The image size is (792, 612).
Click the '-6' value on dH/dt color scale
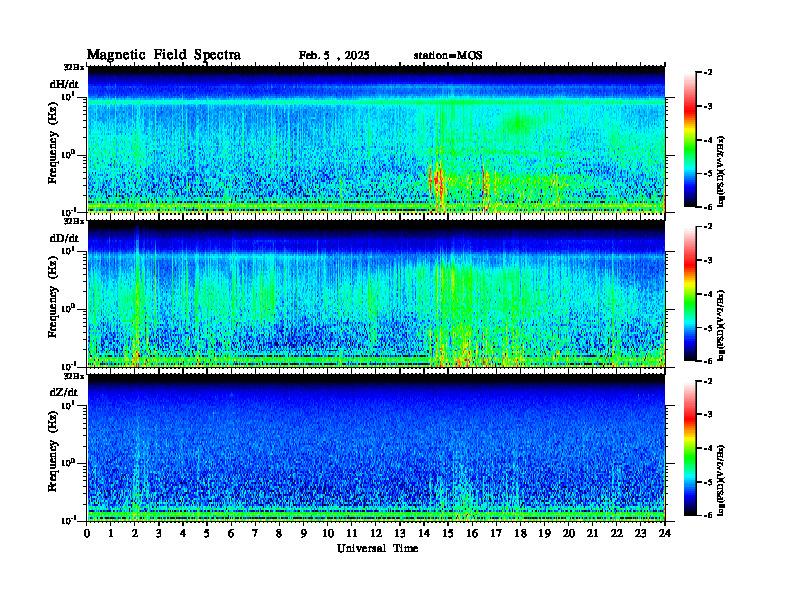click(x=708, y=207)
